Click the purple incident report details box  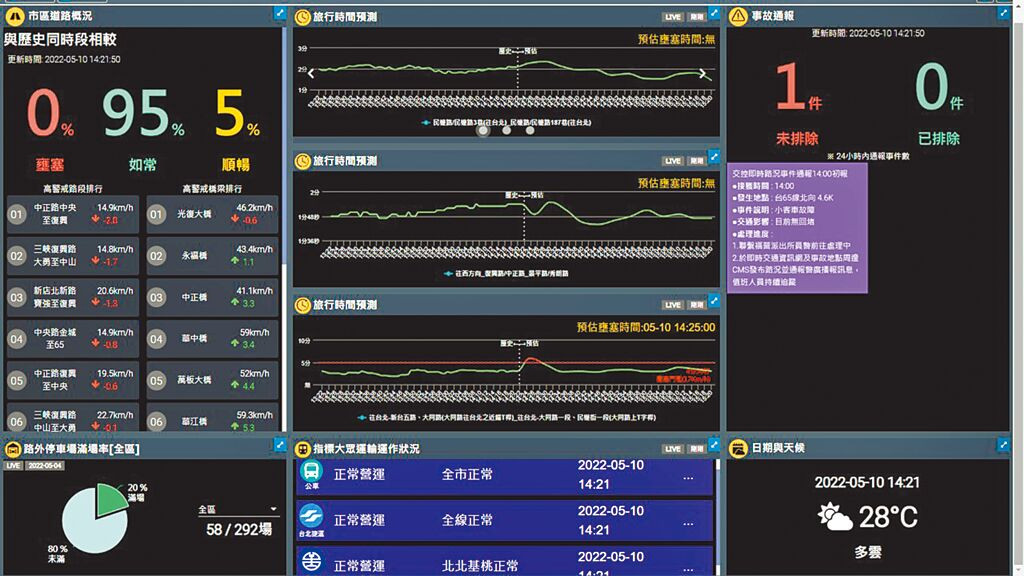tap(796, 228)
